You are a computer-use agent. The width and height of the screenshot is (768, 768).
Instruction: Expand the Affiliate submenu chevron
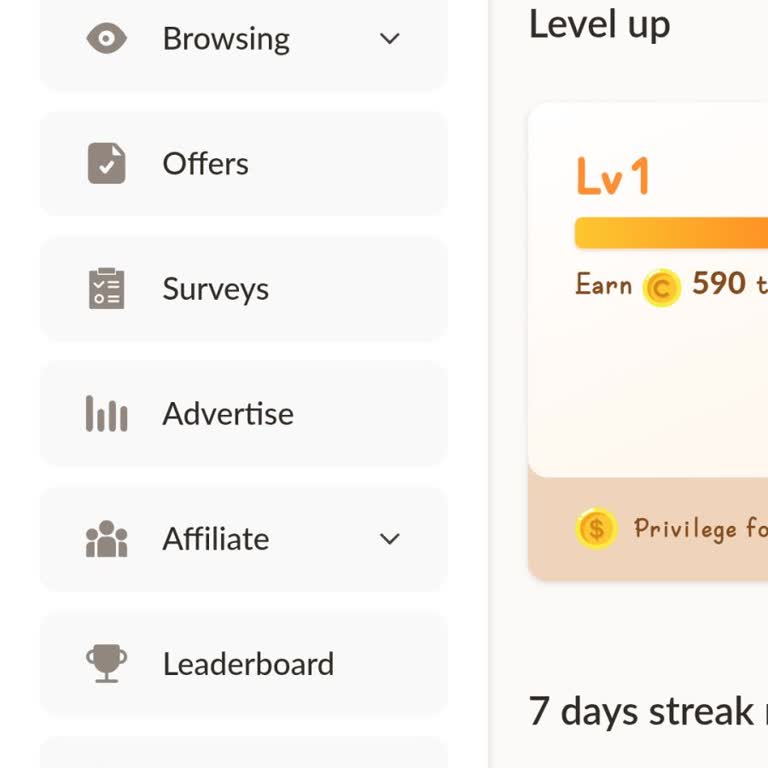[x=390, y=539]
